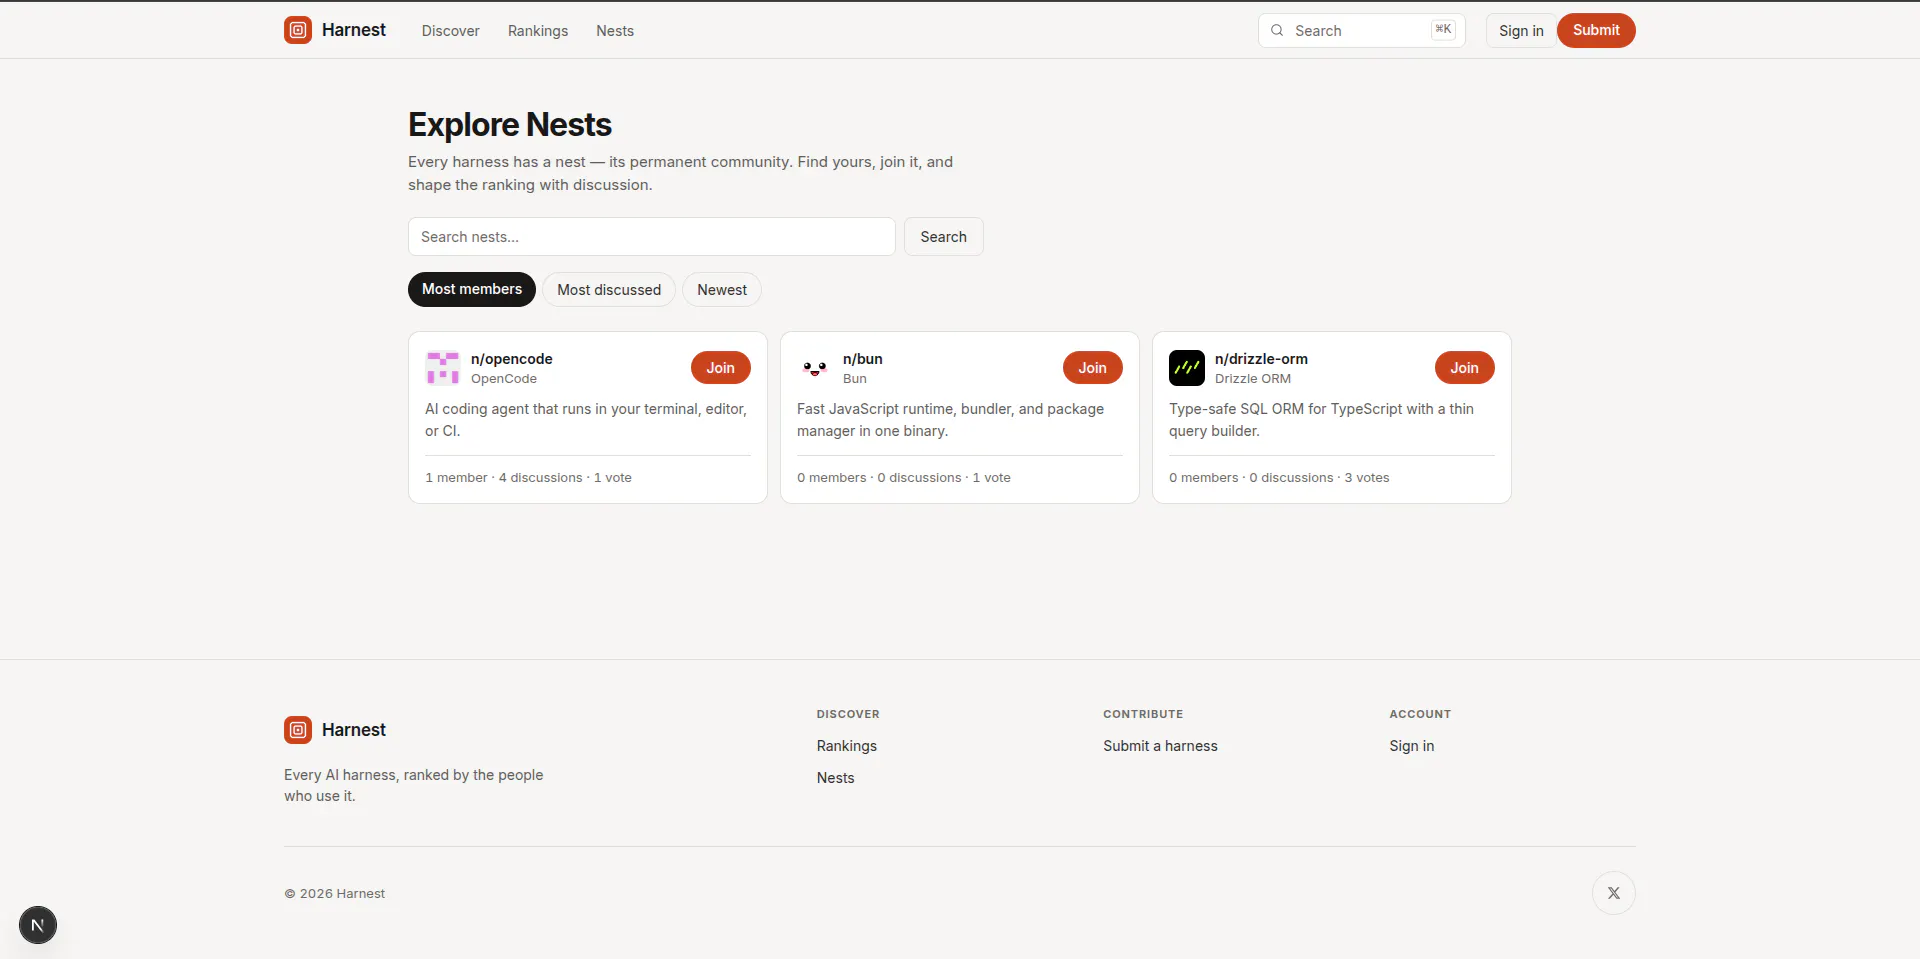Click the X social icon in footer
The image size is (1920, 959).
[x=1614, y=893]
